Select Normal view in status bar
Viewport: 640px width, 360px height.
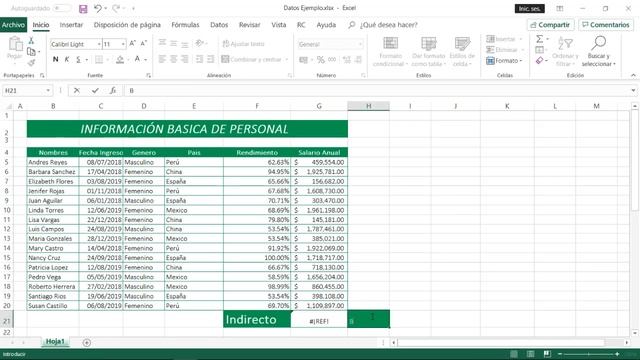point(514,354)
